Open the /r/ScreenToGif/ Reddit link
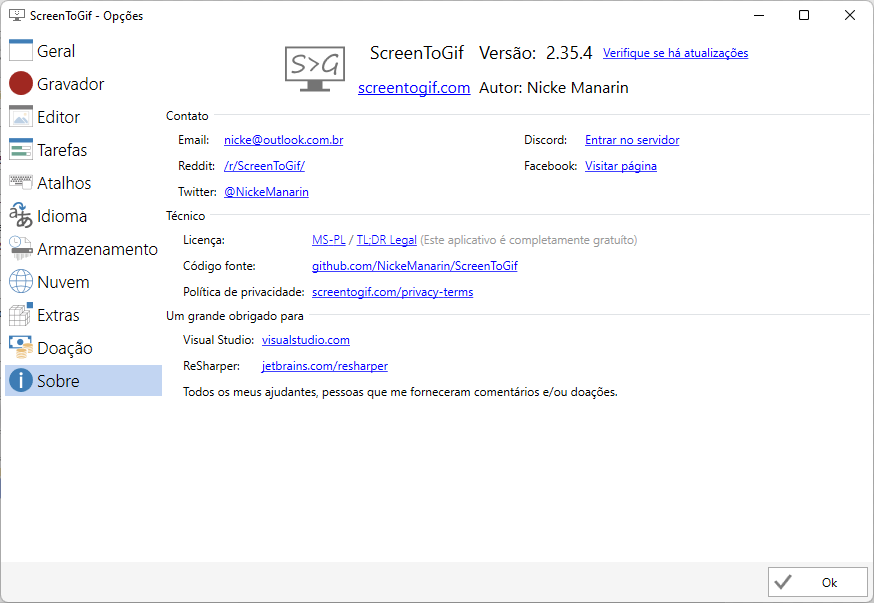 point(264,166)
